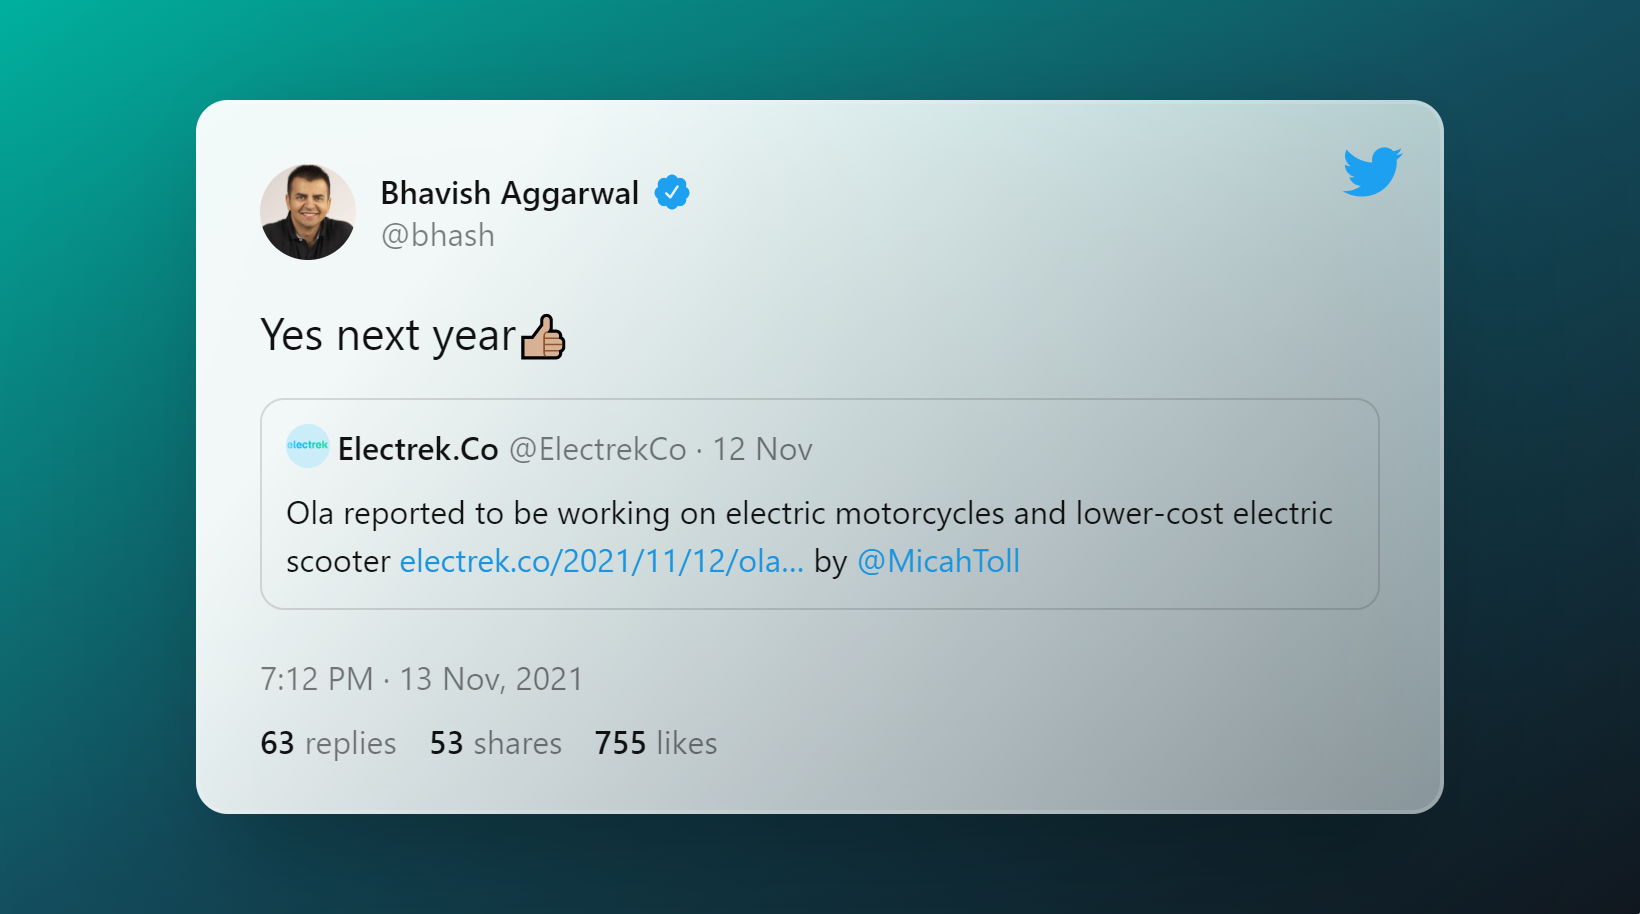Image resolution: width=1640 pixels, height=914 pixels.
Task: Click the blue verified badge
Action: (672, 192)
